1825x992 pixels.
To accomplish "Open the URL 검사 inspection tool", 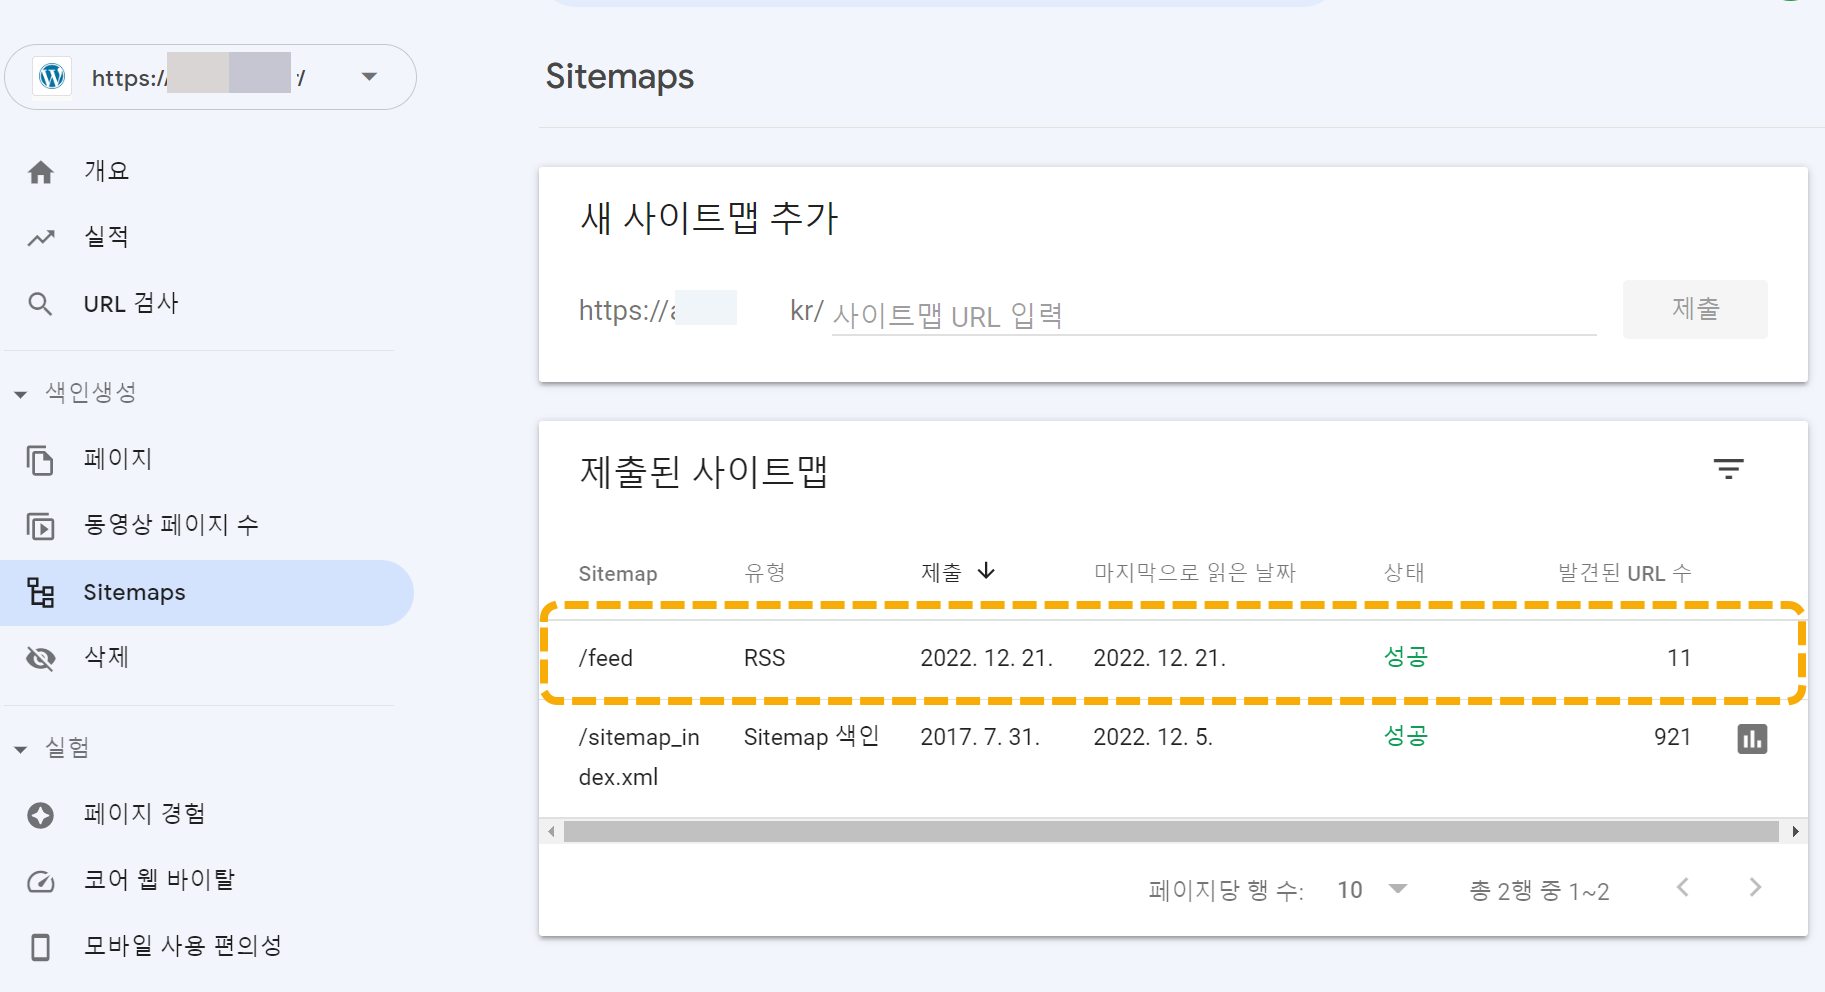I will 132,303.
